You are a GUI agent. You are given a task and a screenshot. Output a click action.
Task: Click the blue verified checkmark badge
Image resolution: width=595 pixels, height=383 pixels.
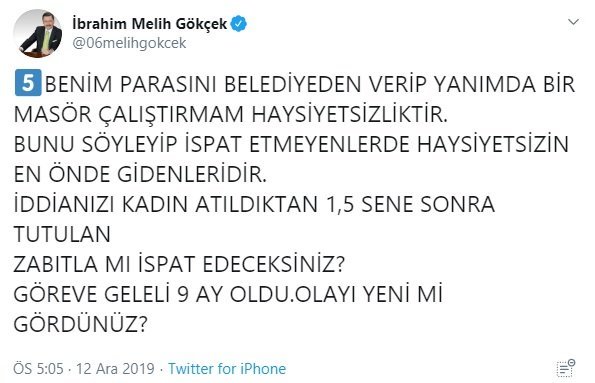[x=239, y=24]
